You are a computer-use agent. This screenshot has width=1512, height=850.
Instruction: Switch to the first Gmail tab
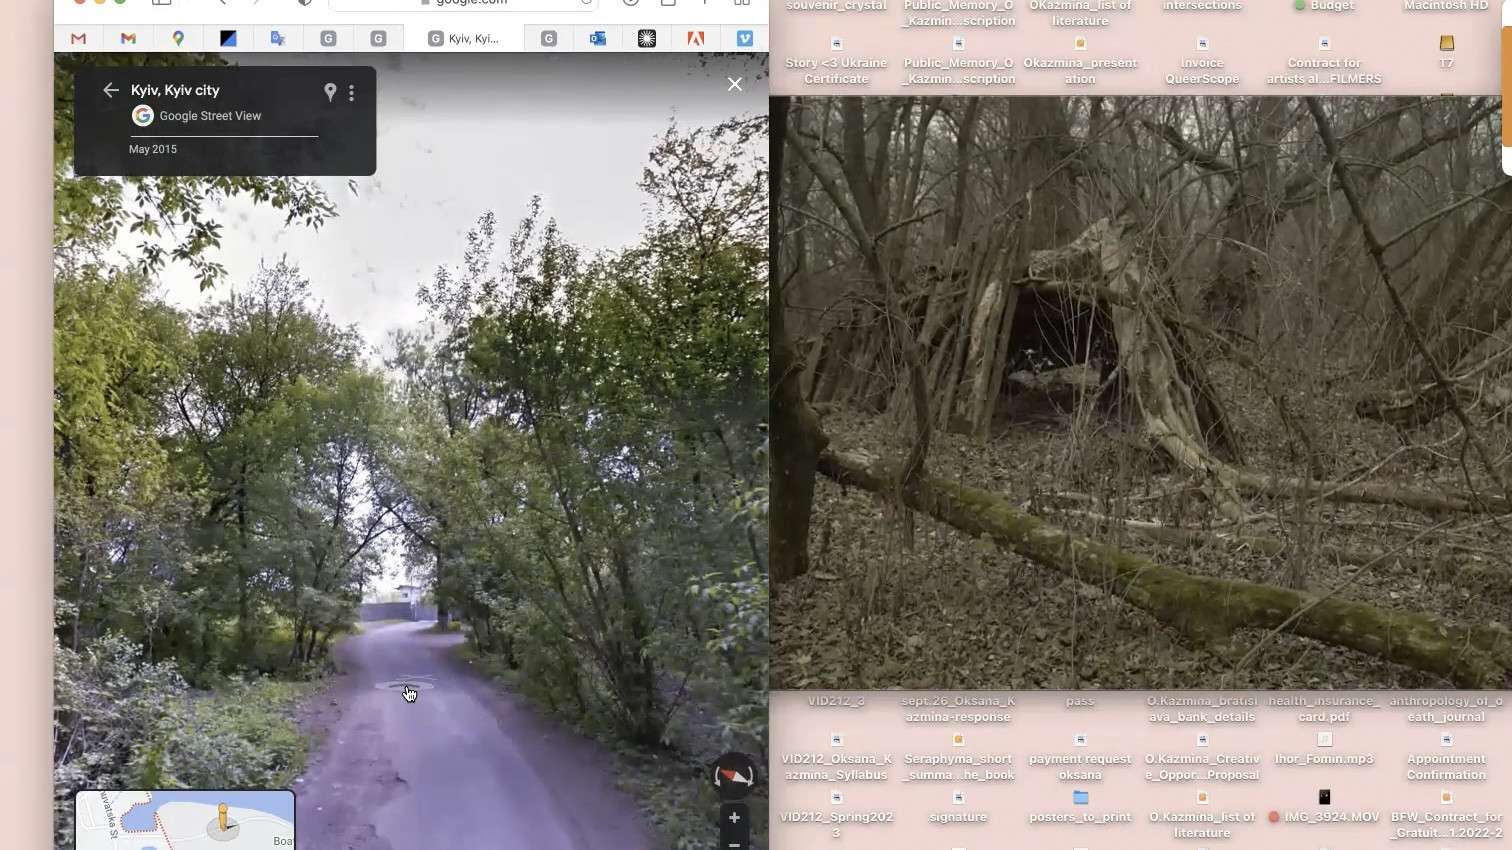(79, 38)
